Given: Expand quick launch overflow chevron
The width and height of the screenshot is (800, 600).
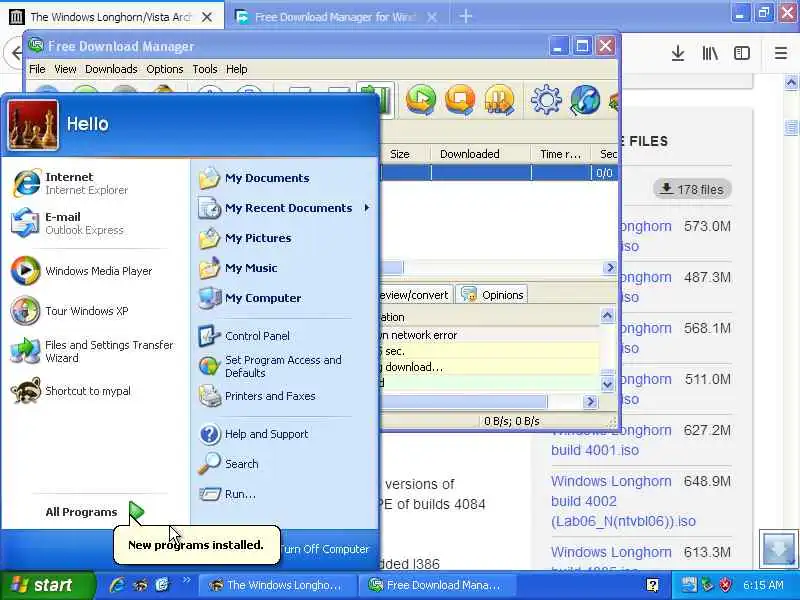Looking at the screenshot, I should point(186,580).
